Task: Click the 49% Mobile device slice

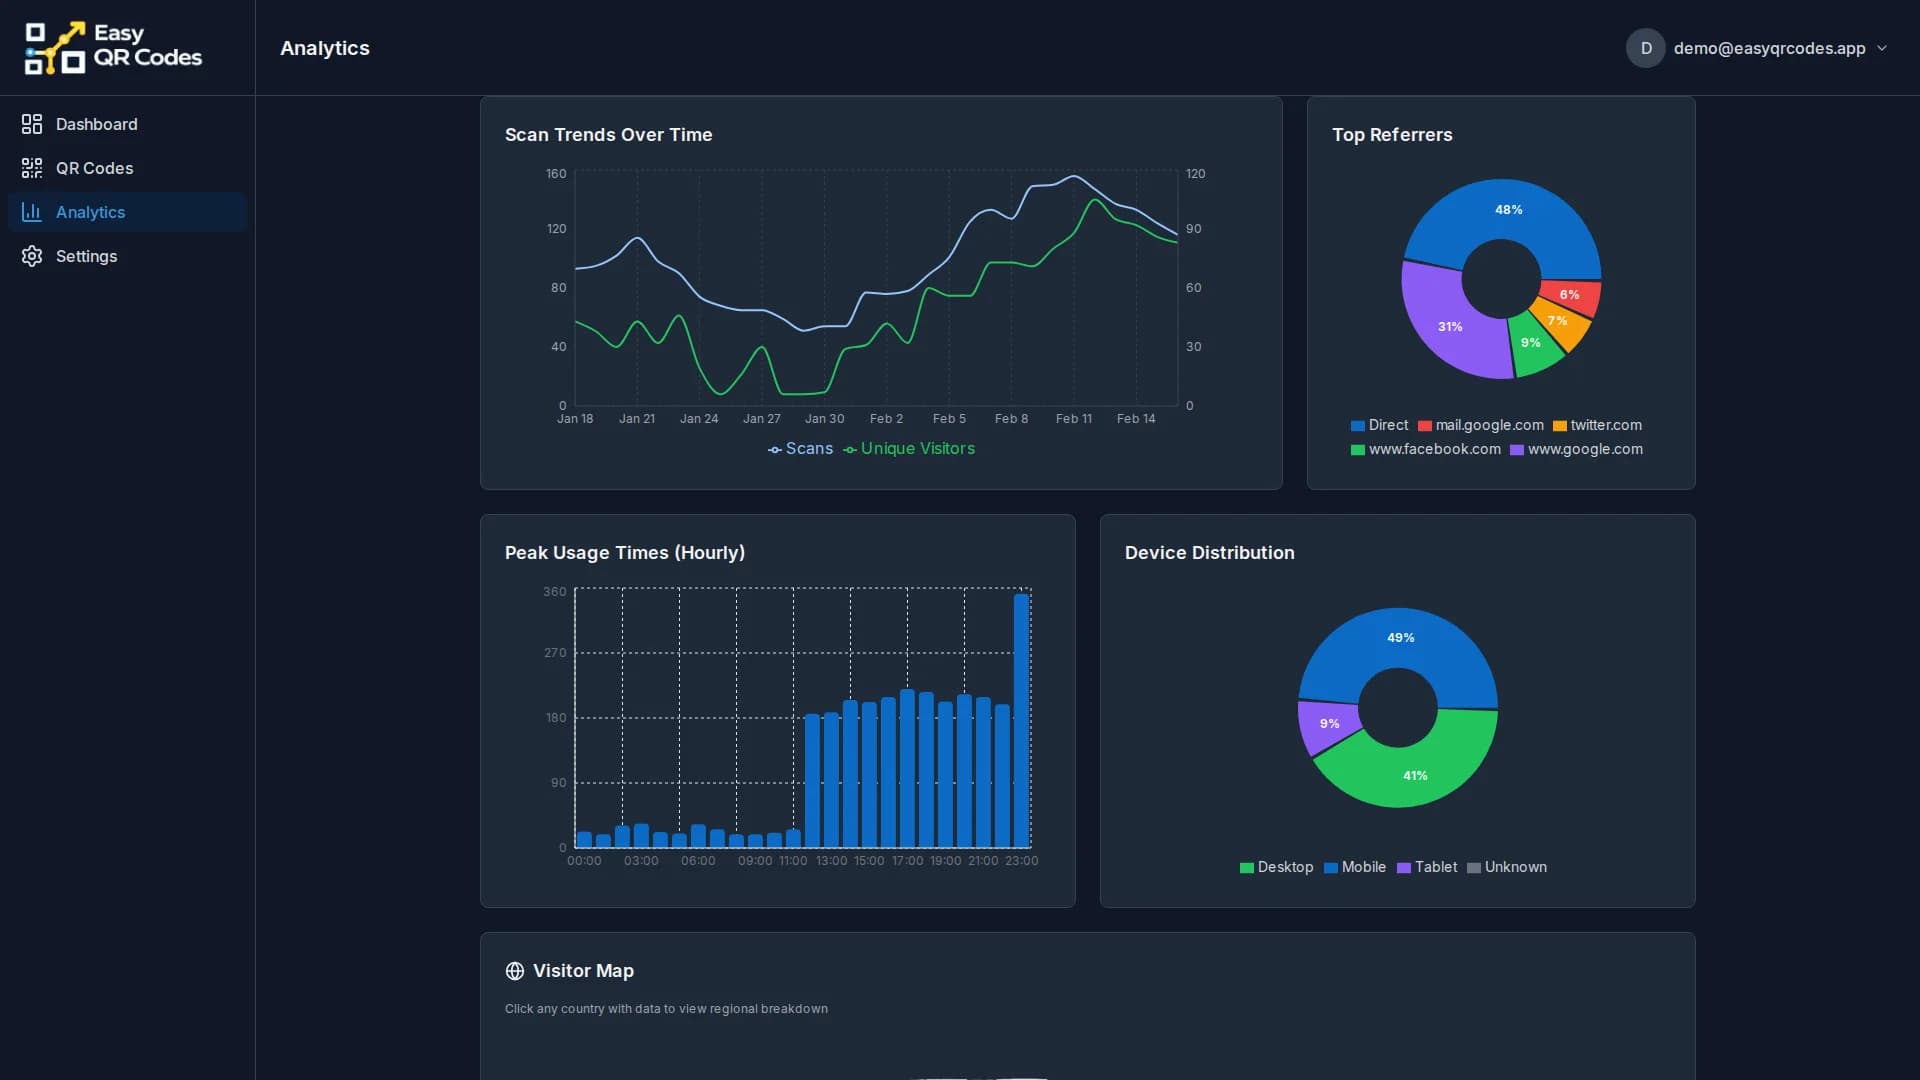Action: click(1400, 638)
